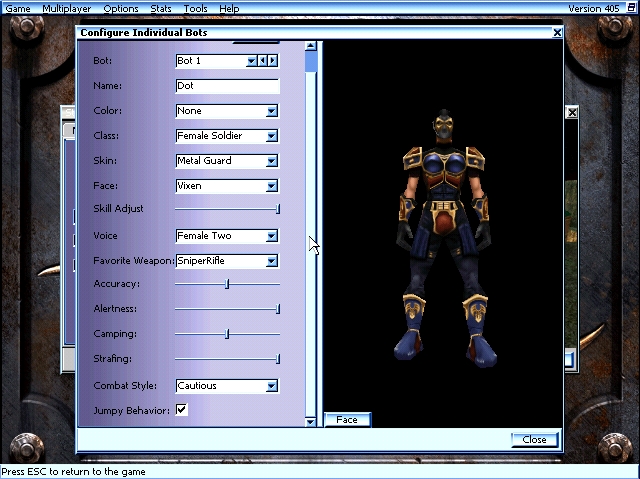
Task: Open the Bot selection dropdown
Action: pyautogui.click(x=252, y=61)
